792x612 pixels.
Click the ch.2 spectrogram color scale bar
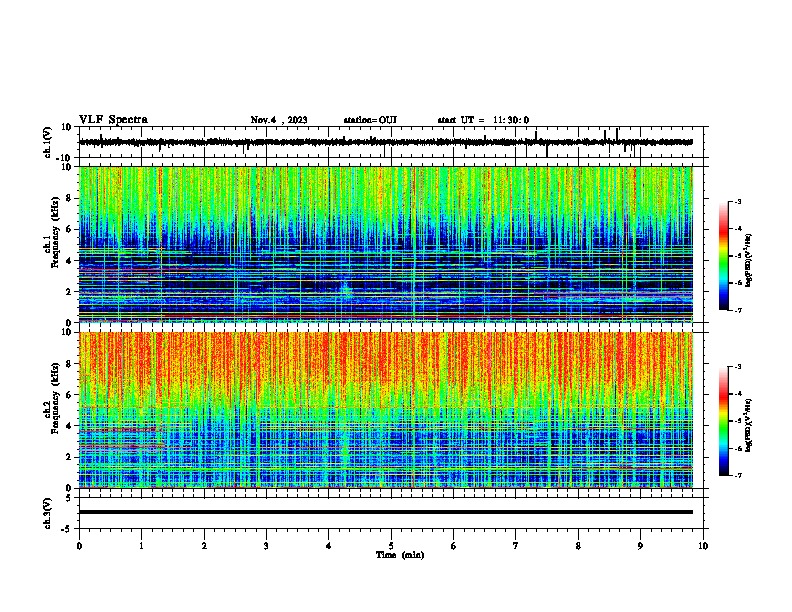(723, 421)
